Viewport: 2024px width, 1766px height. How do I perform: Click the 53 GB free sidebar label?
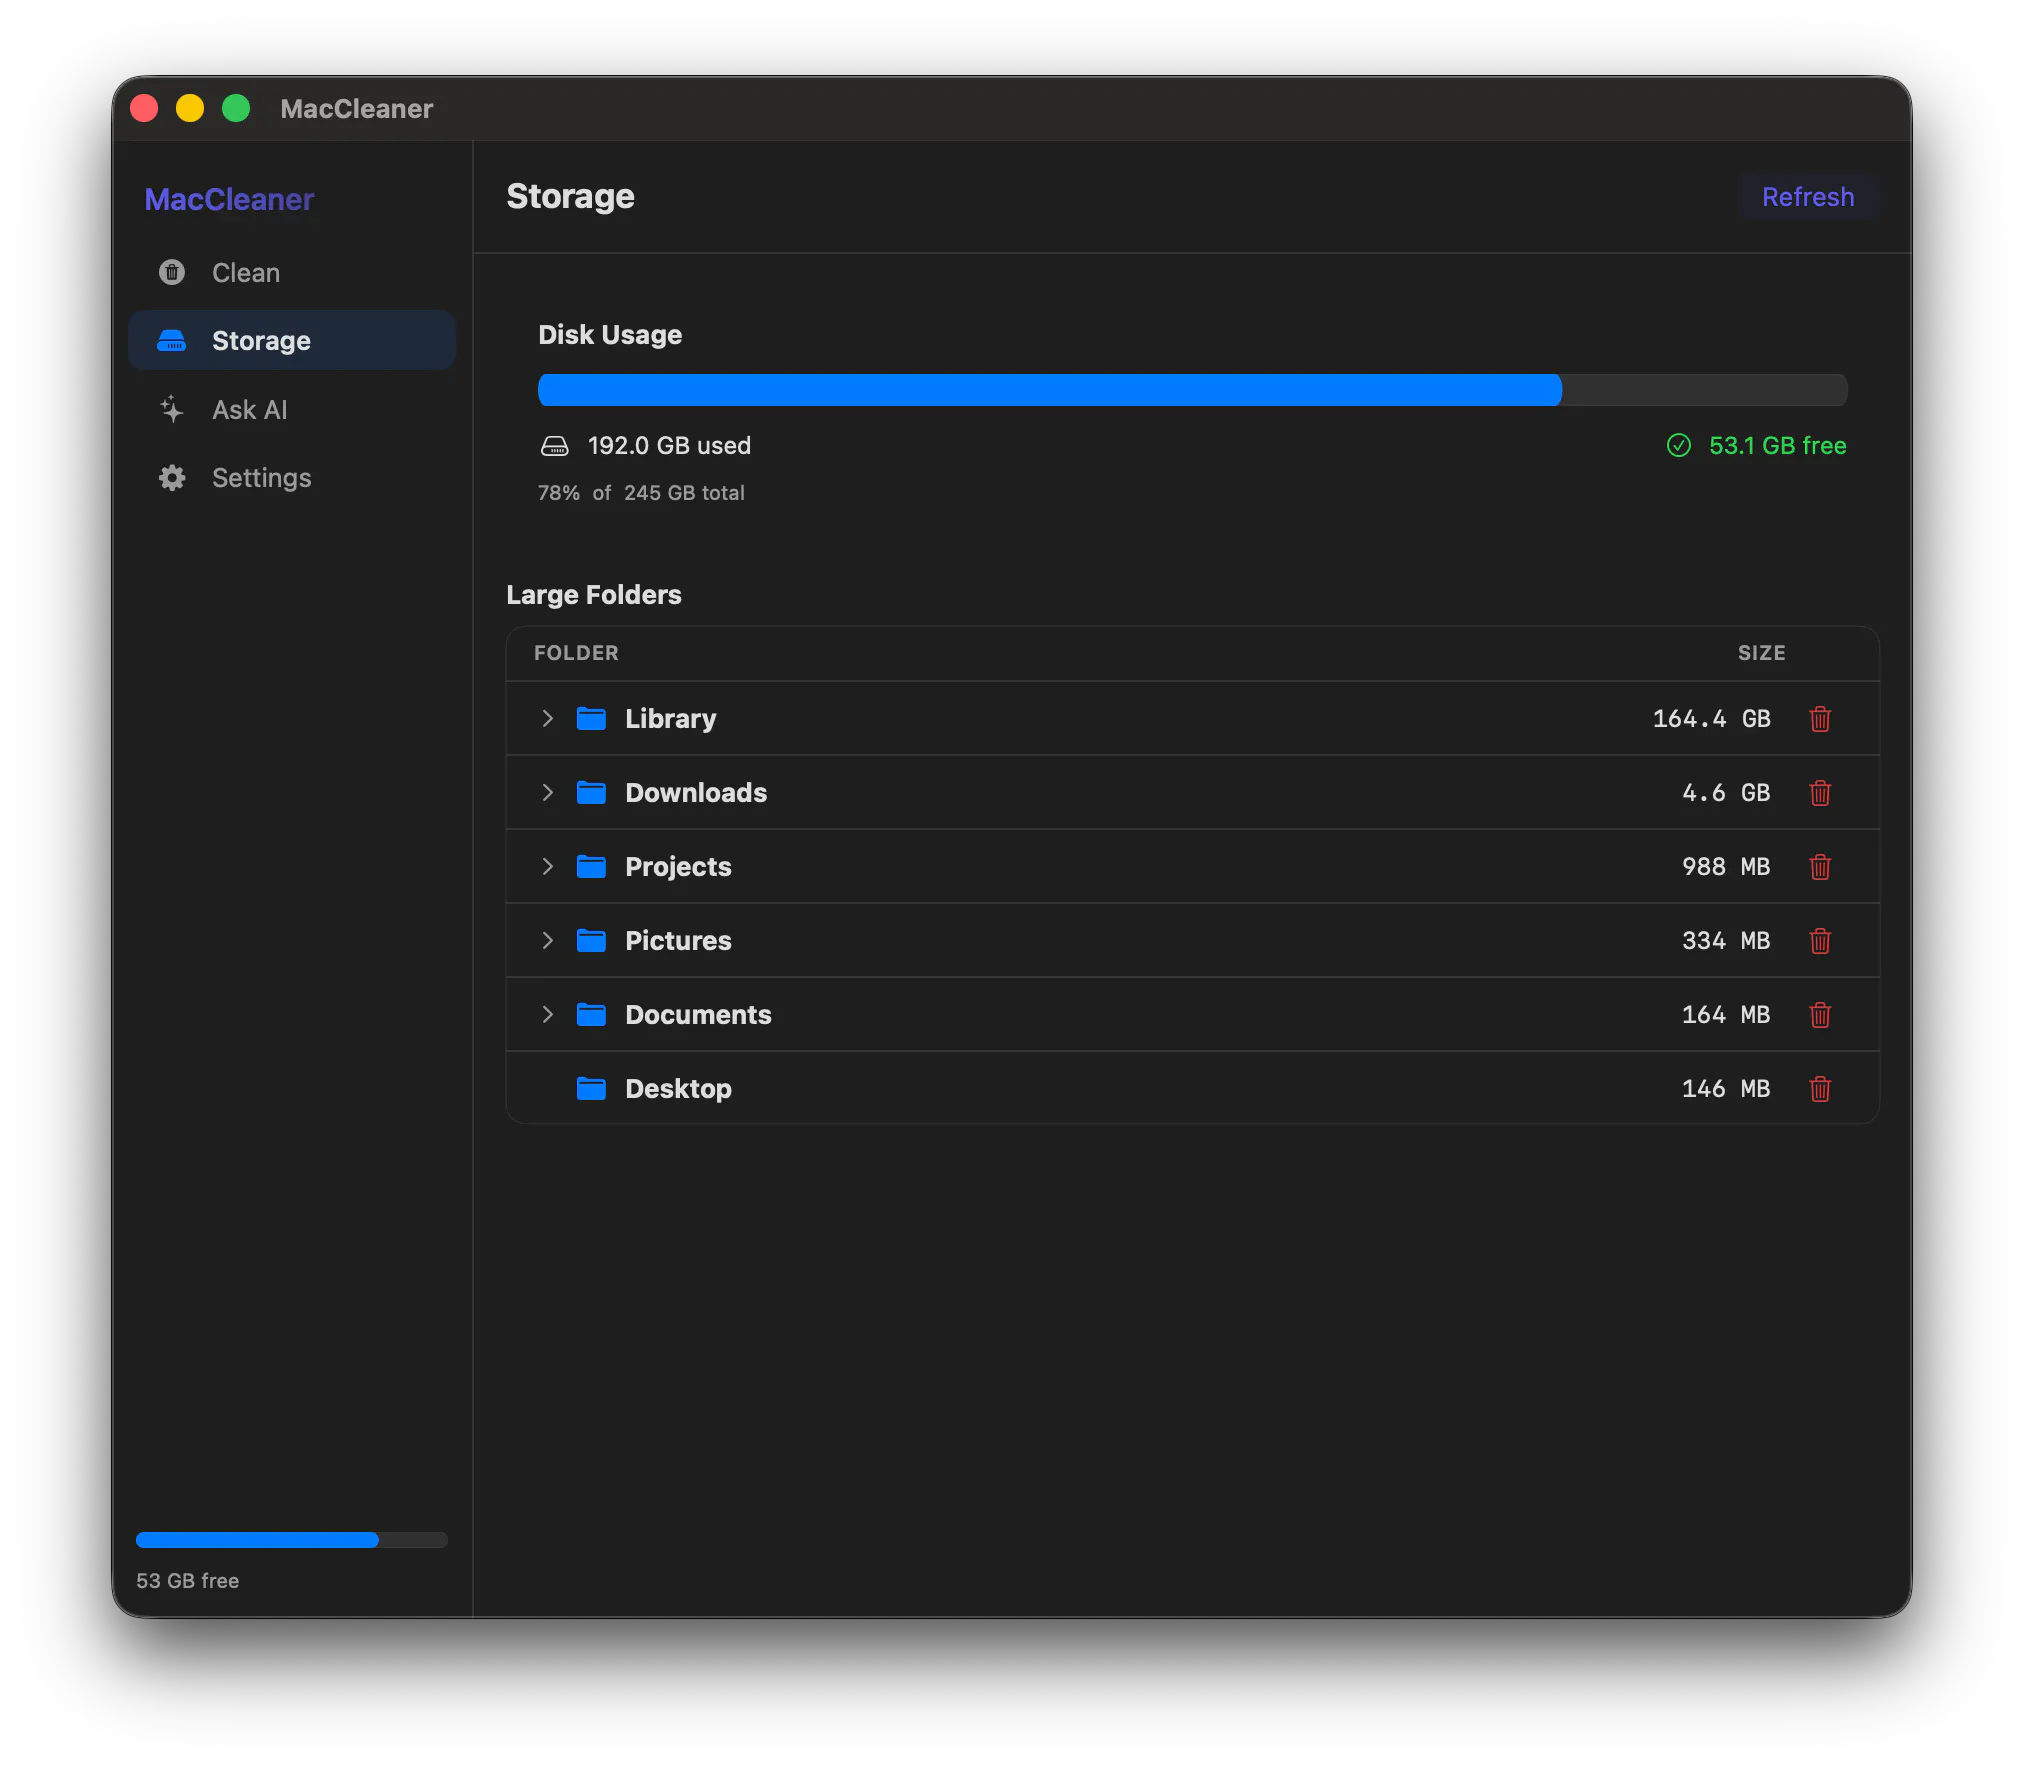(188, 1581)
